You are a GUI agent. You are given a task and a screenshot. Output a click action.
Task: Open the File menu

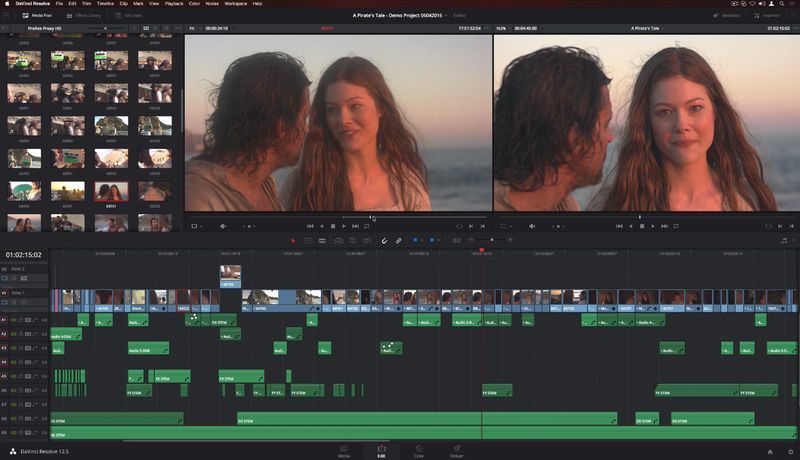59,4
